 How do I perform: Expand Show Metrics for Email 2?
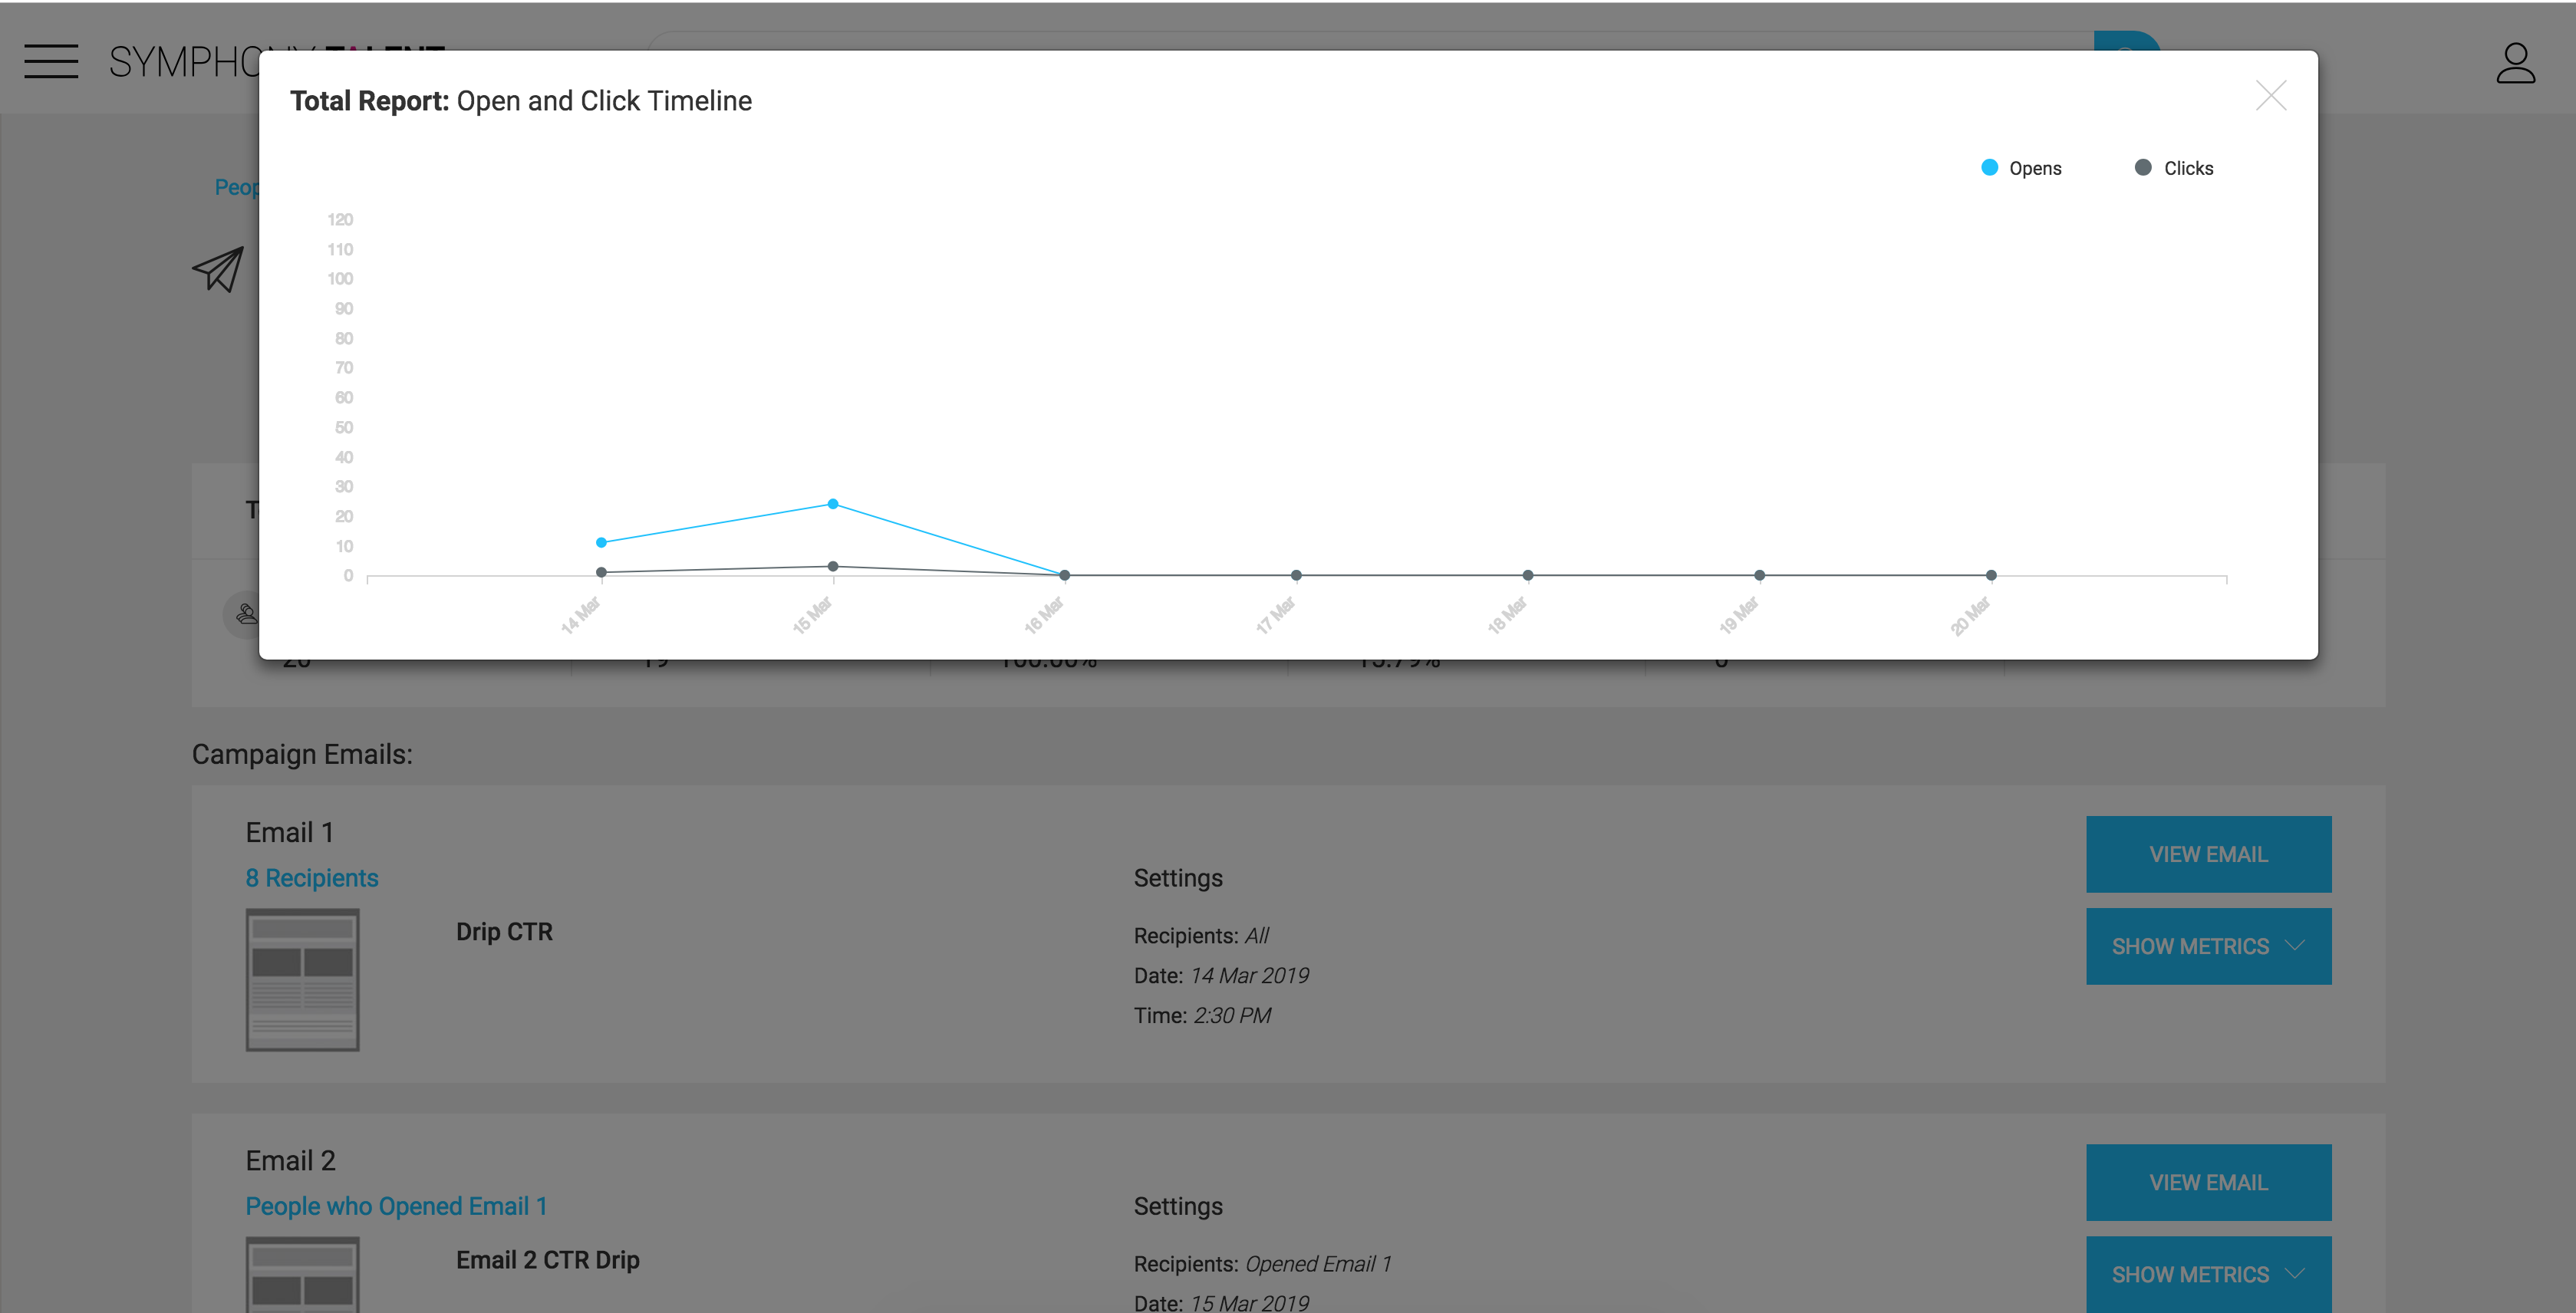[x=2208, y=1274]
